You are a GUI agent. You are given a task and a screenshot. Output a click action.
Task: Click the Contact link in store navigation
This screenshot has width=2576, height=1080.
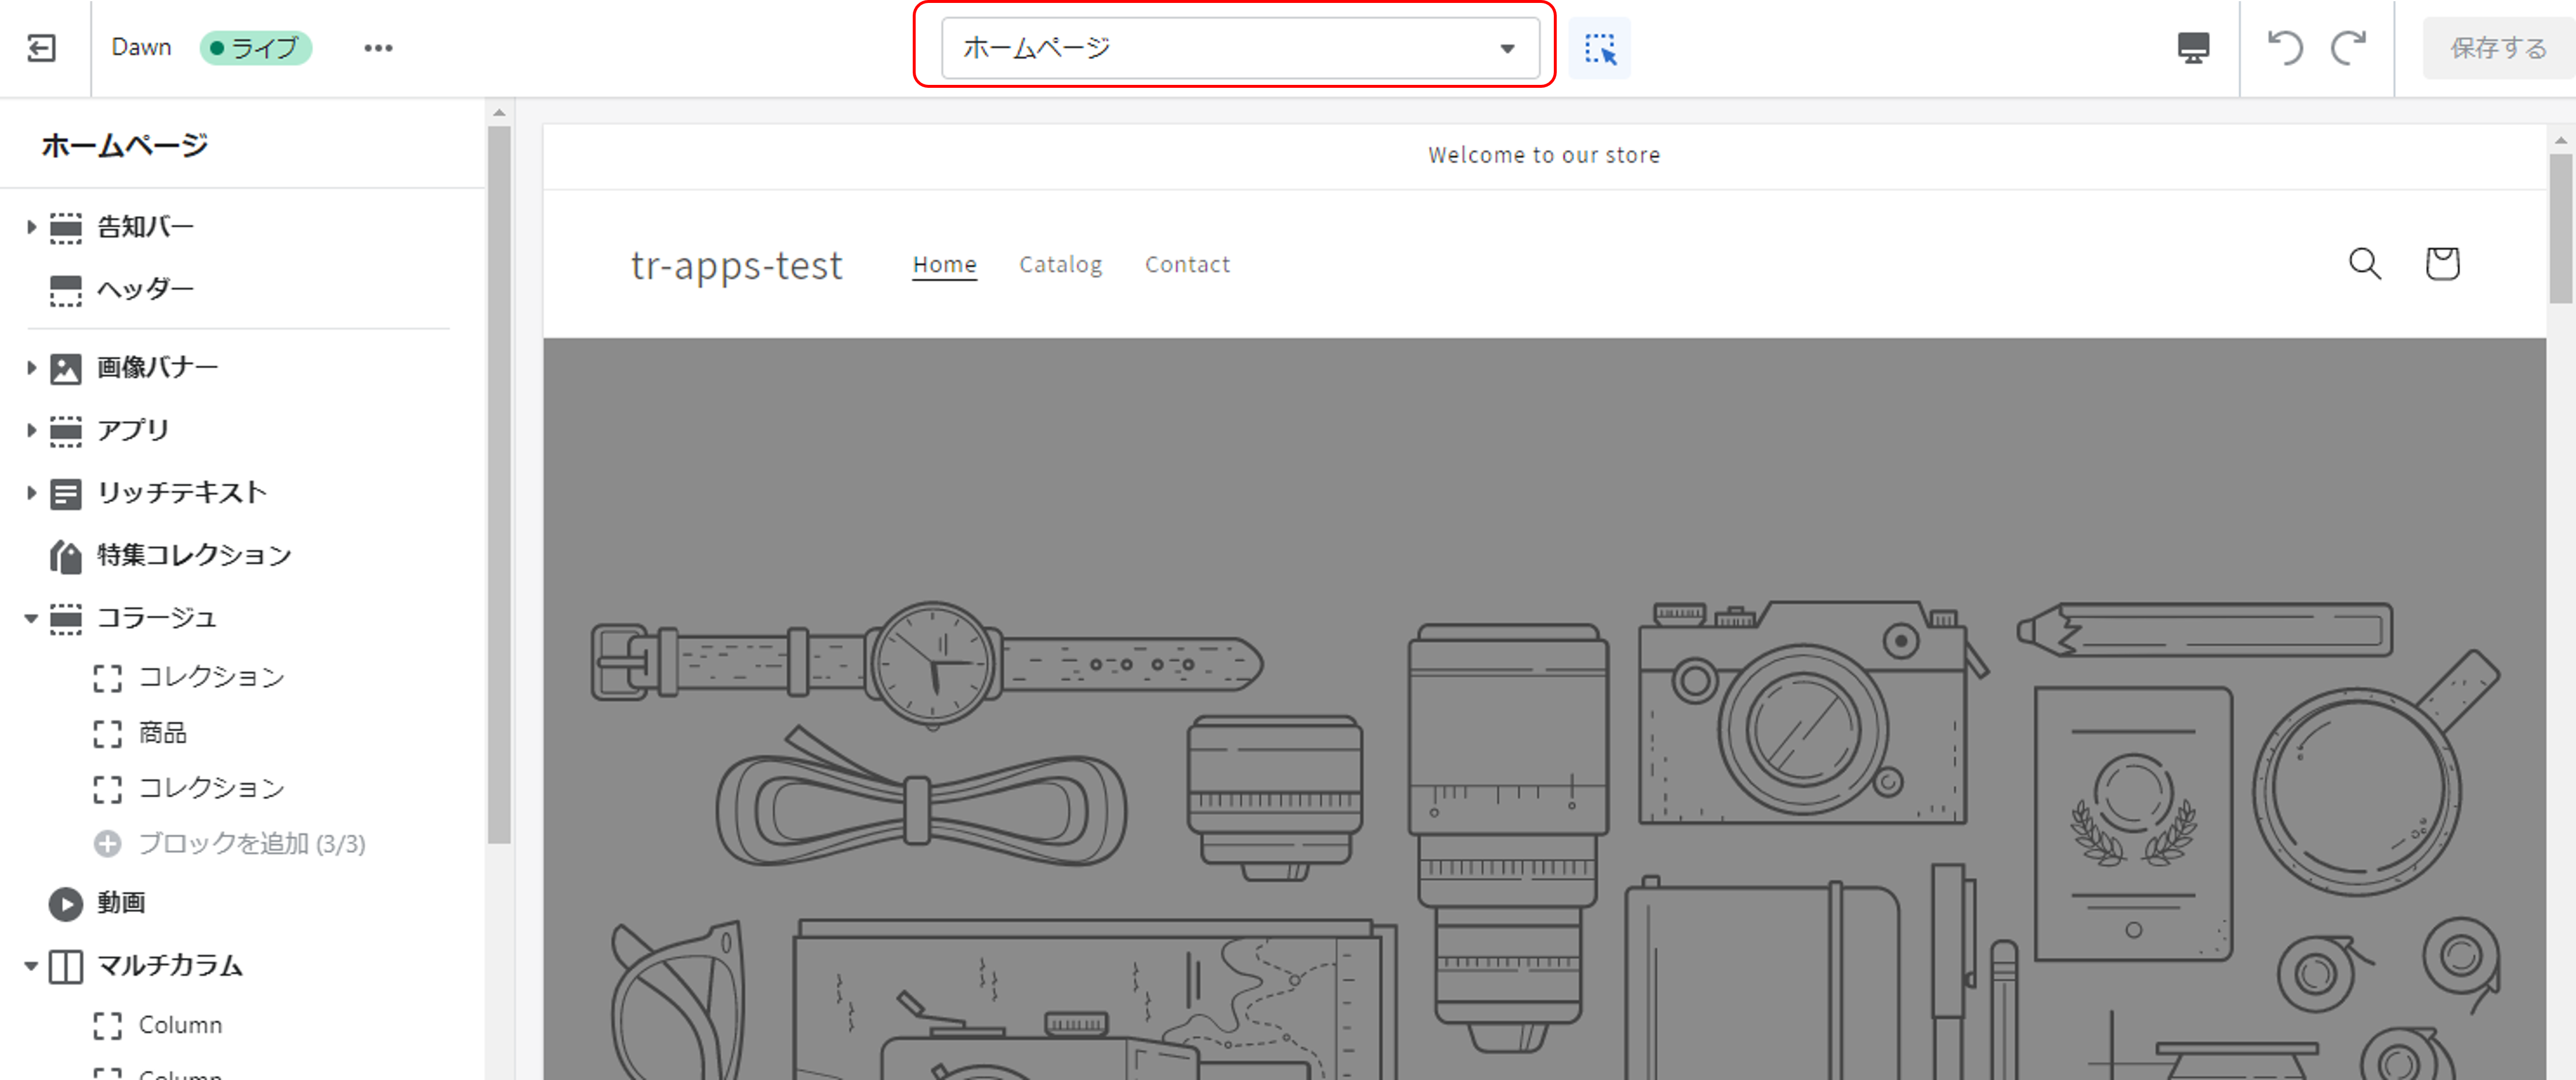(x=1187, y=265)
